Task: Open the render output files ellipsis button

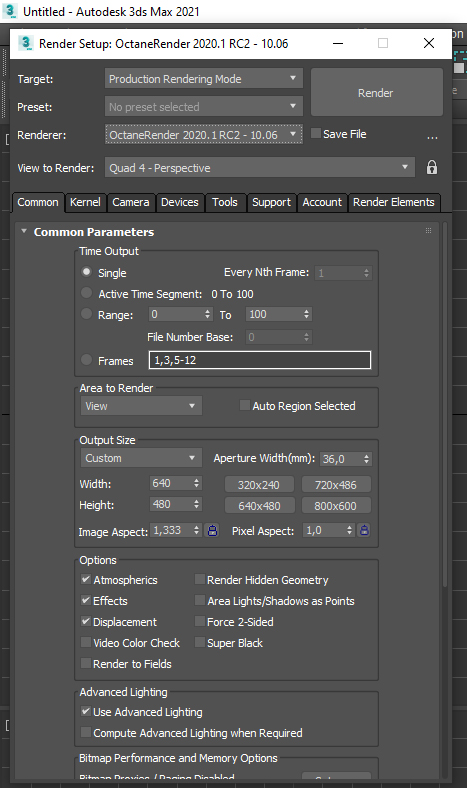Action: tap(432, 136)
